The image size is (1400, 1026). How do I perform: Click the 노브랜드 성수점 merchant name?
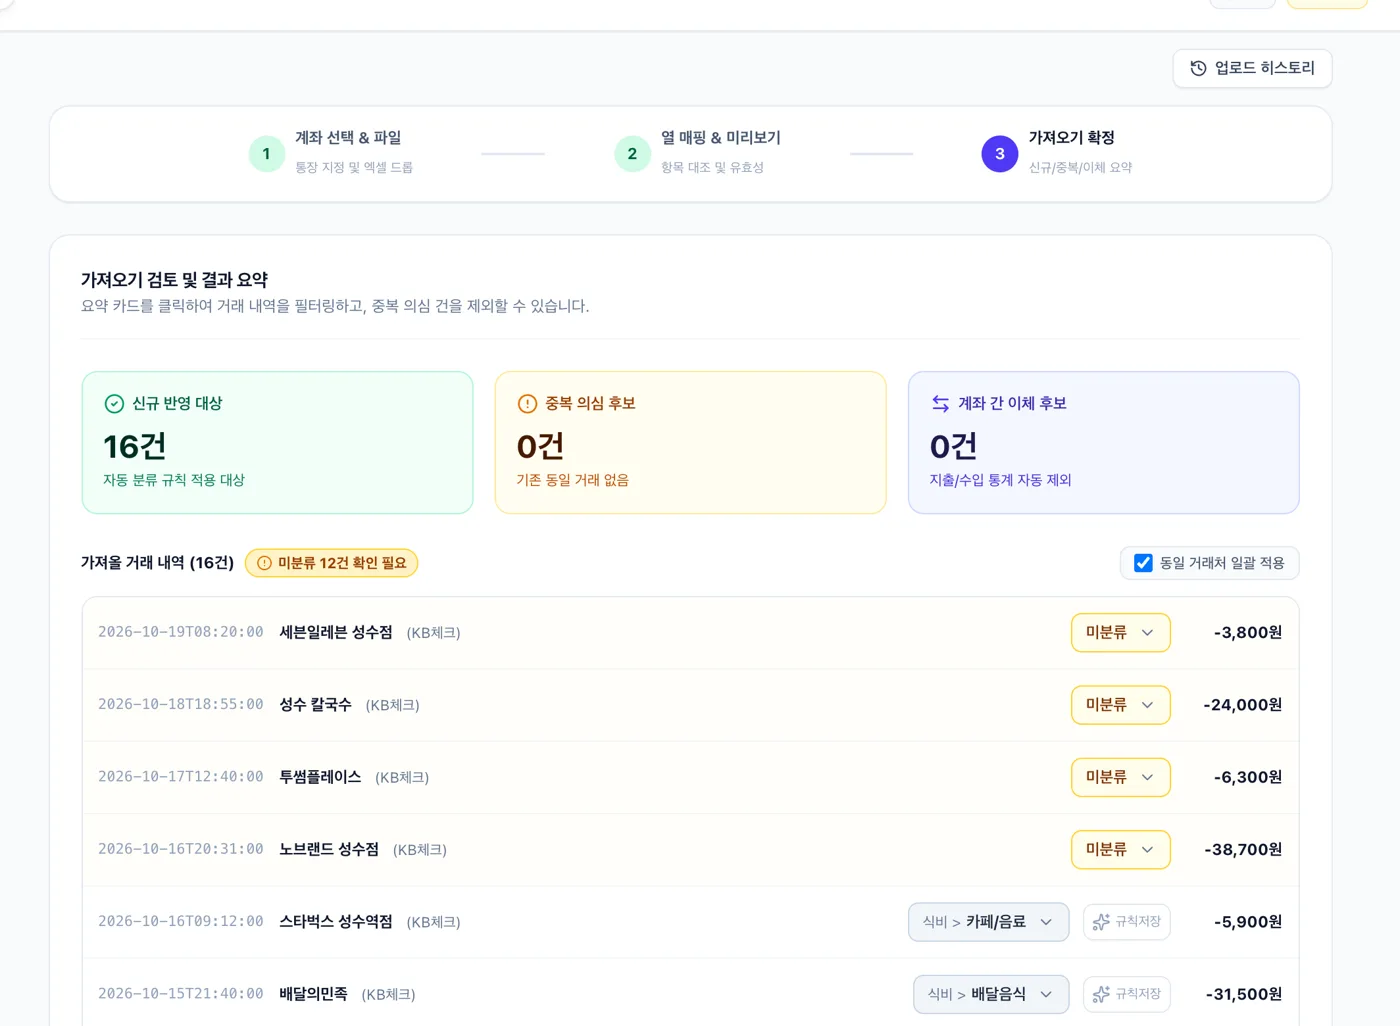click(x=329, y=849)
